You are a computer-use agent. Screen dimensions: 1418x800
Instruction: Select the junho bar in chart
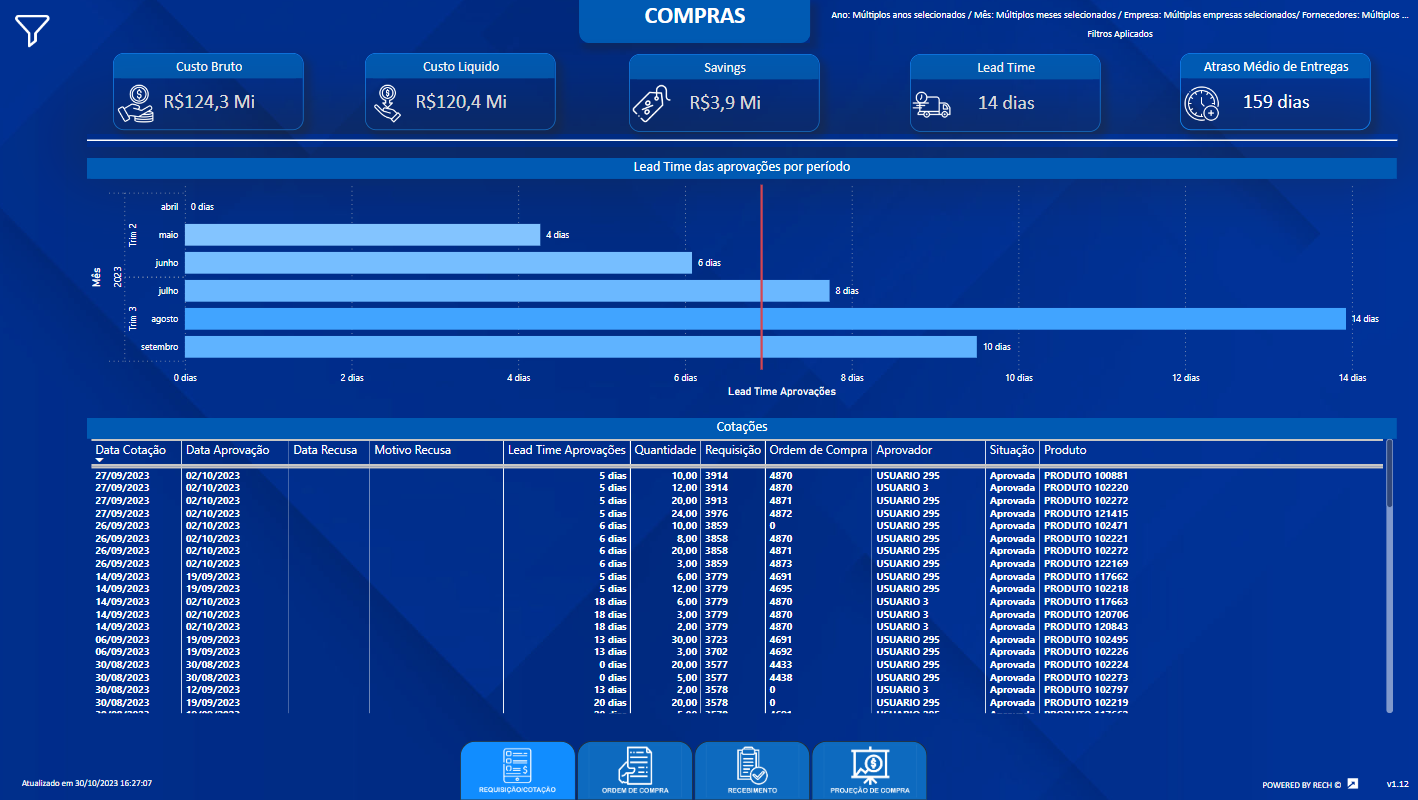coord(438,263)
